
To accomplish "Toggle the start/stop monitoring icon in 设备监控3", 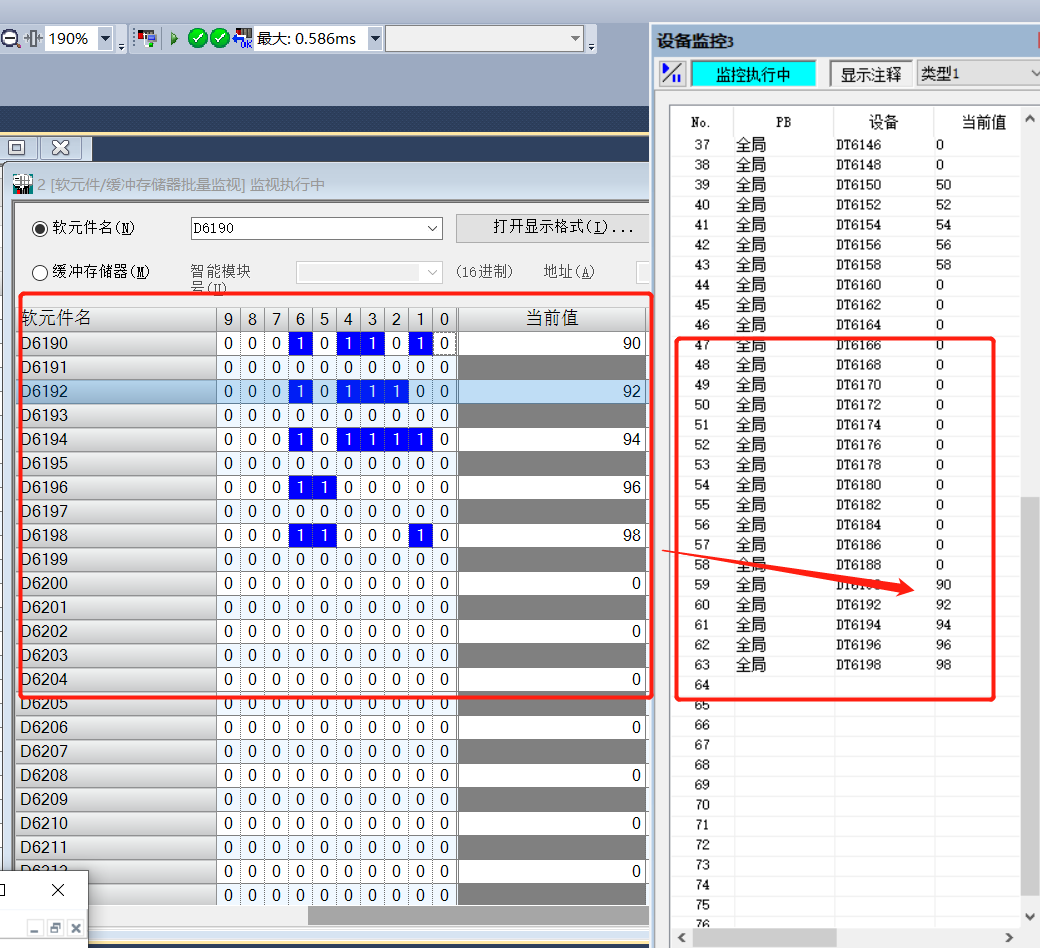I will click(672, 74).
